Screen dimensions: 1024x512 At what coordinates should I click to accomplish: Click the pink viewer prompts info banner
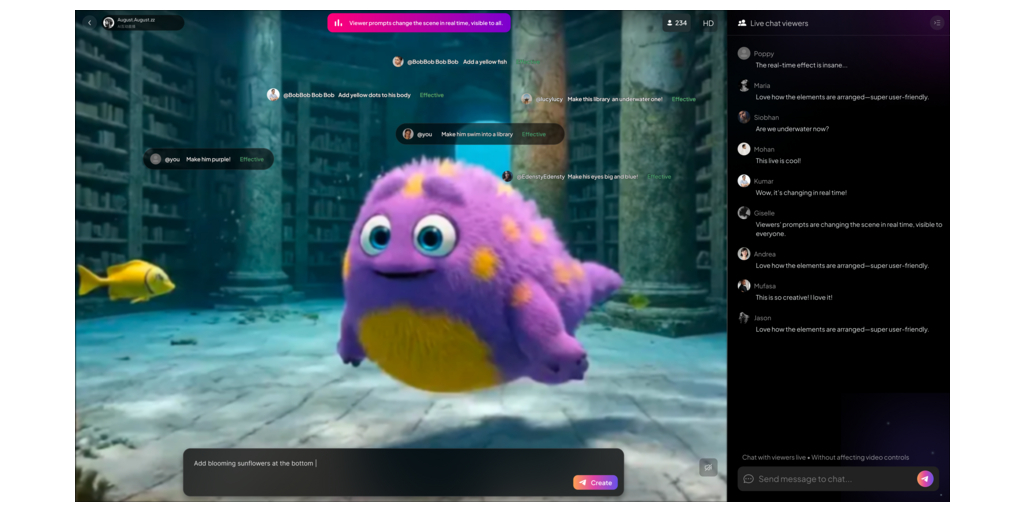point(419,23)
